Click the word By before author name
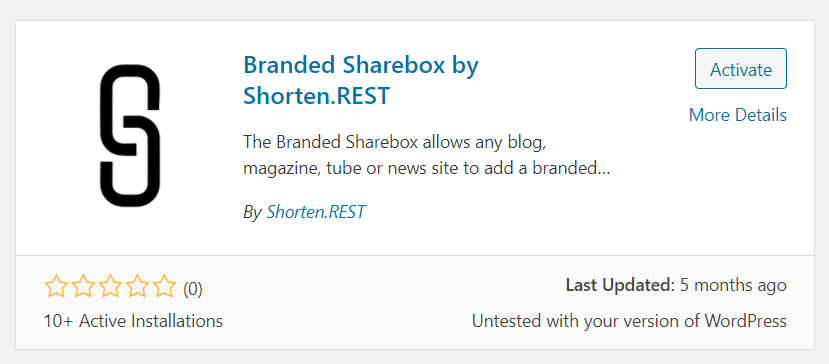Screen dimensions: 829x364 [252, 213]
